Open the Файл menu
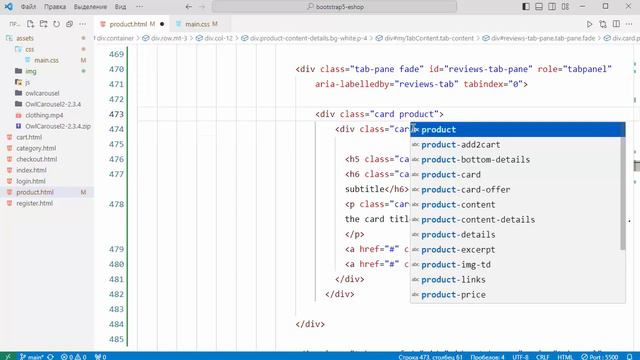640x360 pixels. point(28,7)
